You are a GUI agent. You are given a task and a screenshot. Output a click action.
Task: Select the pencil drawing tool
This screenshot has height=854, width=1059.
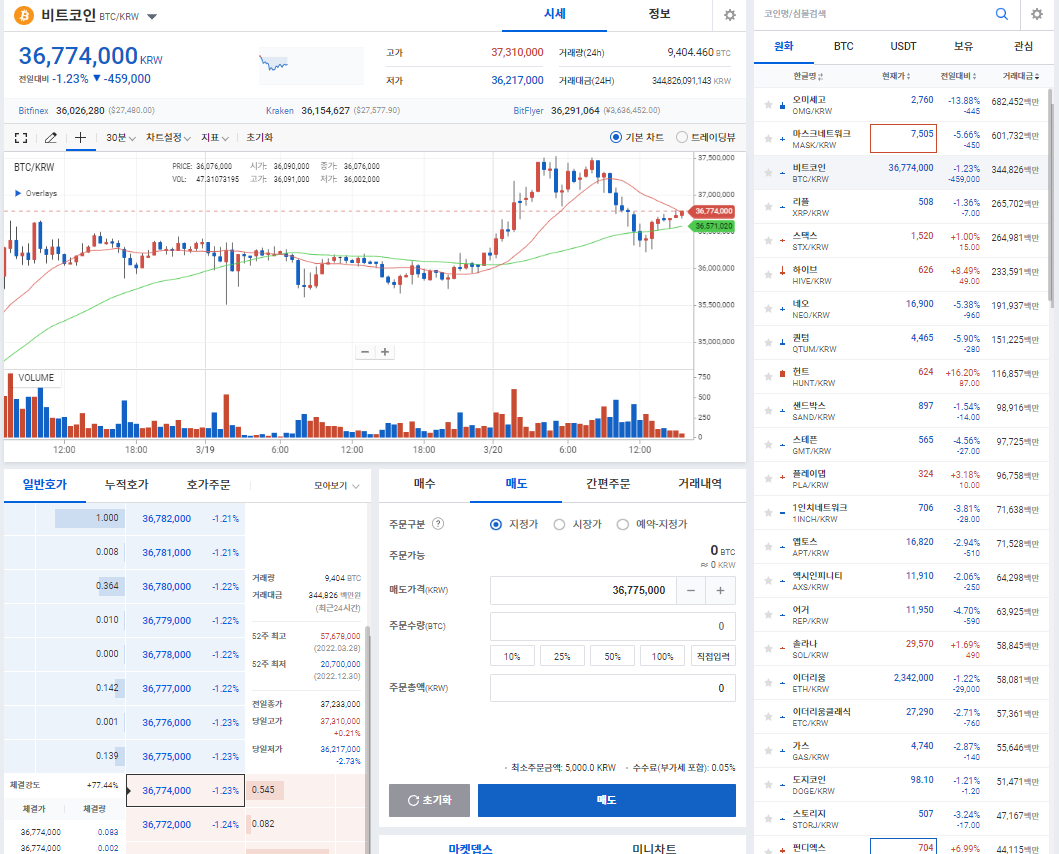50,138
